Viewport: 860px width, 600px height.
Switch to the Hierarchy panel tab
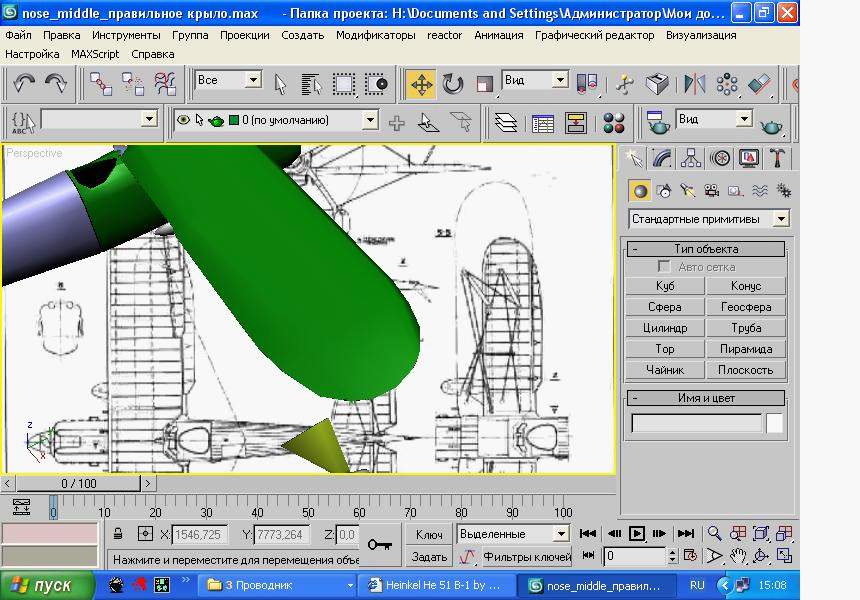[691, 158]
